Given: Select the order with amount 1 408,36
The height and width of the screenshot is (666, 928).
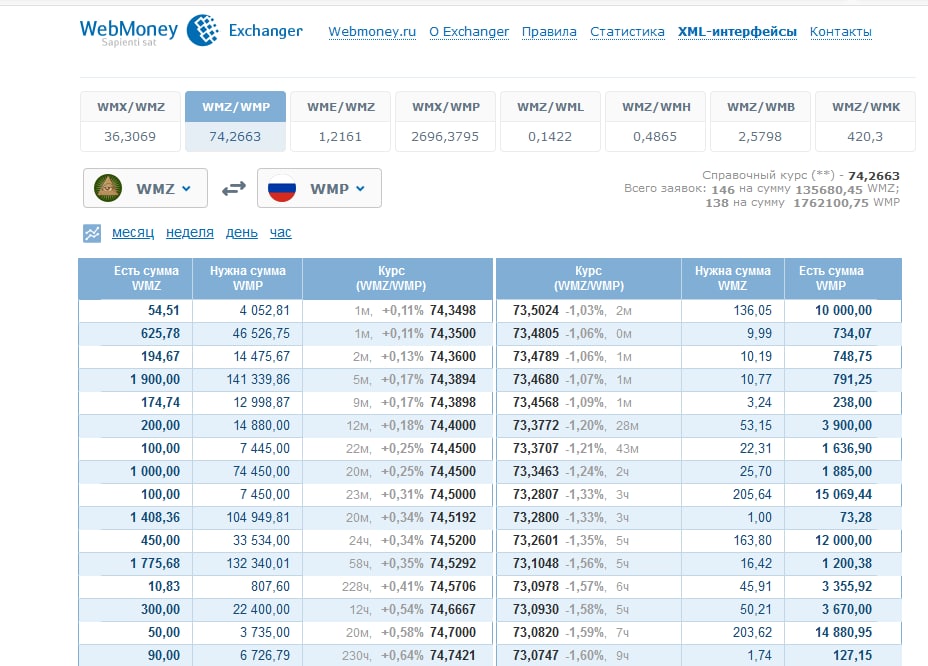Looking at the screenshot, I should click(285, 517).
